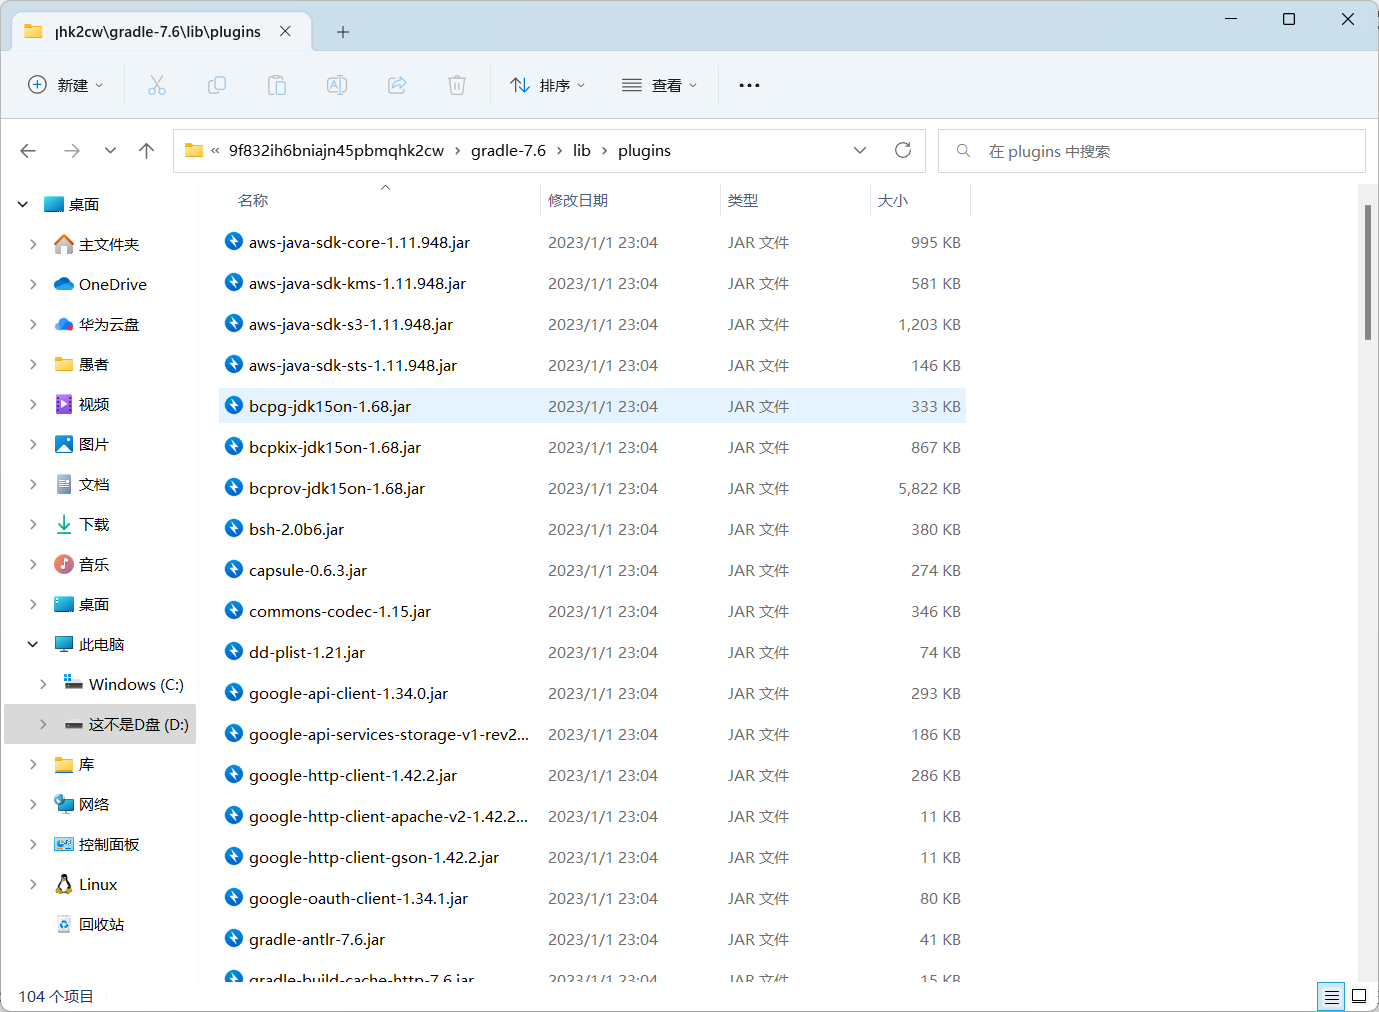Image resolution: width=1379 pixels, height=1012 pixels.
Task: Click the 下载 download arrow icon
Action: (x=64, y=524)
